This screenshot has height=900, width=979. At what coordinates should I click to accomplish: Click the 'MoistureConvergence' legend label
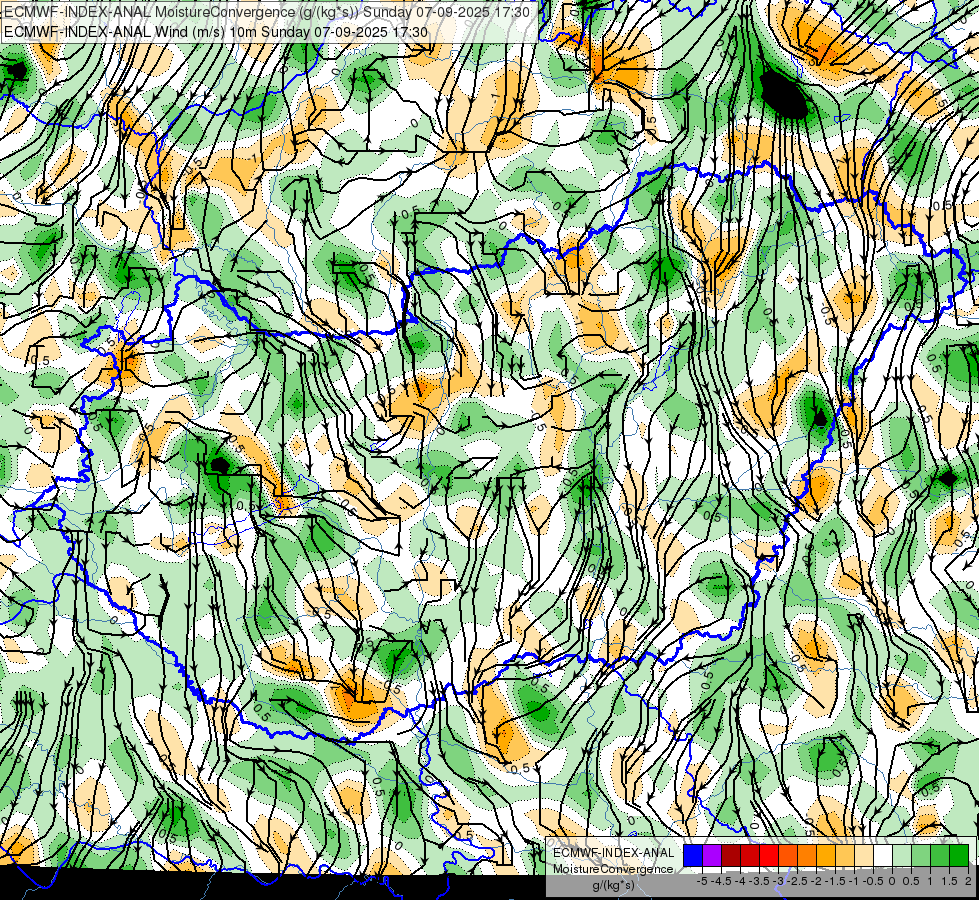[x=613, y=869]
